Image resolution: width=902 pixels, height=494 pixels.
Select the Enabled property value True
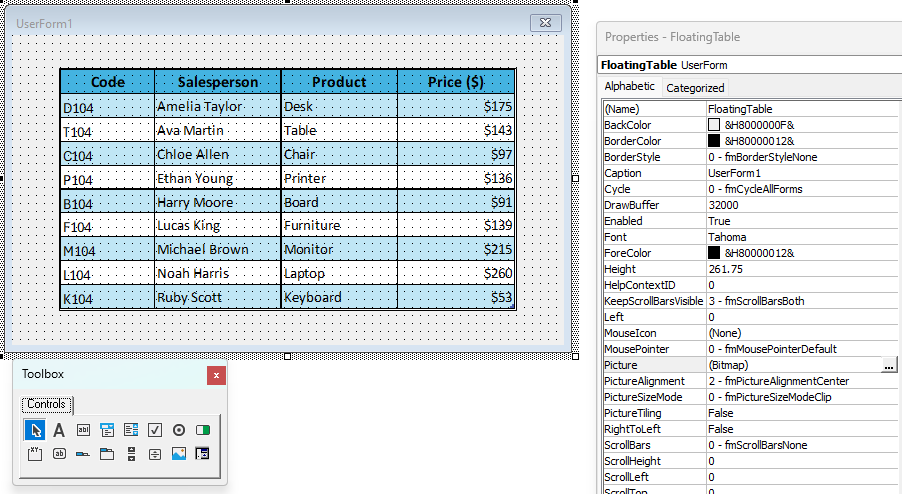click(804, 221)
